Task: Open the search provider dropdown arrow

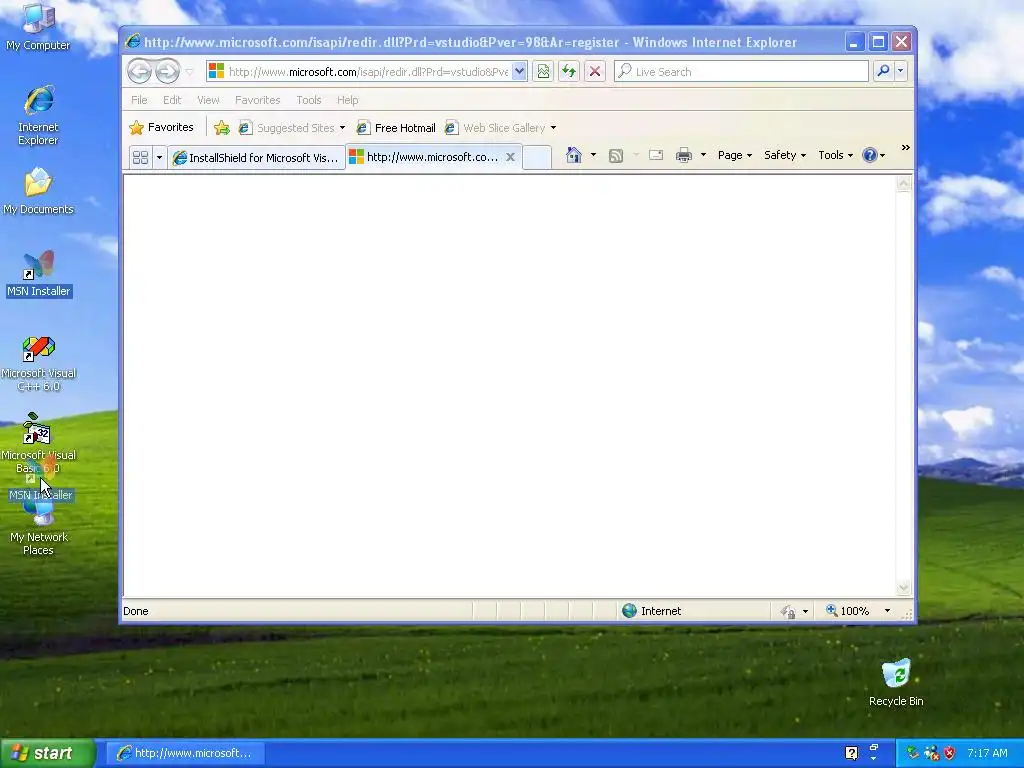Action: (x=901, y=71)
